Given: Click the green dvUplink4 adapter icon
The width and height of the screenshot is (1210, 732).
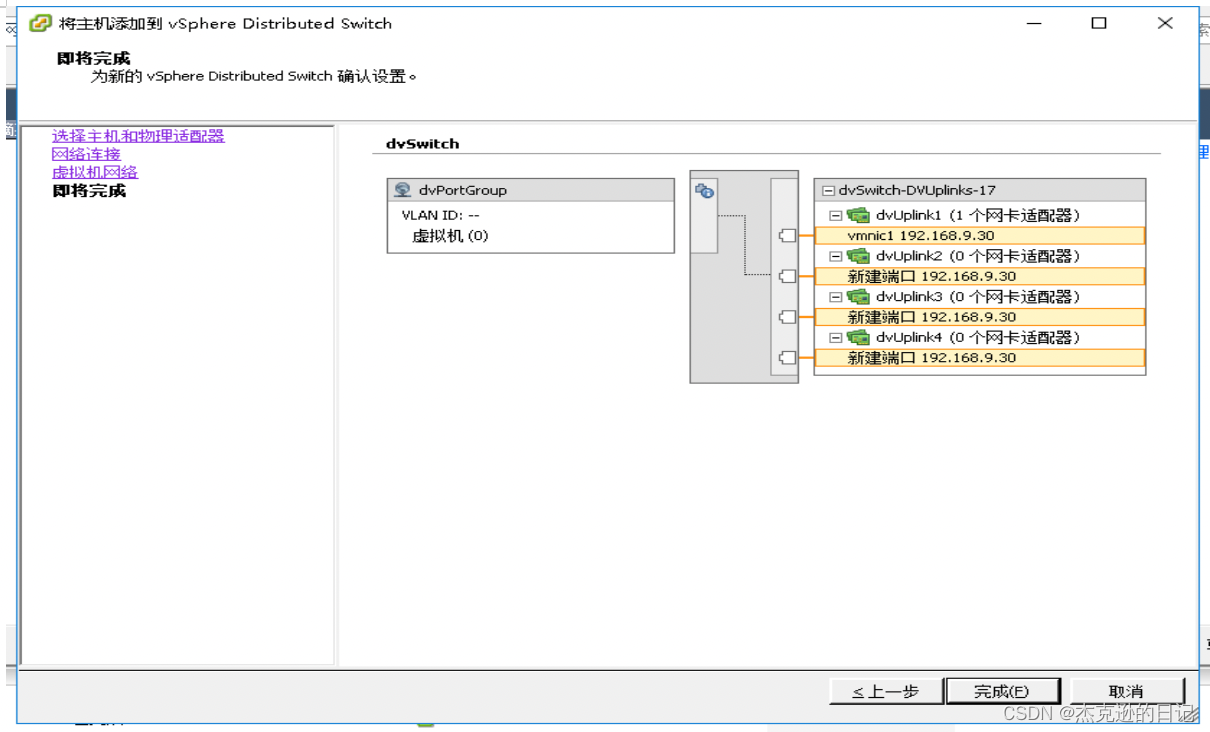Looking at the screenshot, I should pos(858,338).
